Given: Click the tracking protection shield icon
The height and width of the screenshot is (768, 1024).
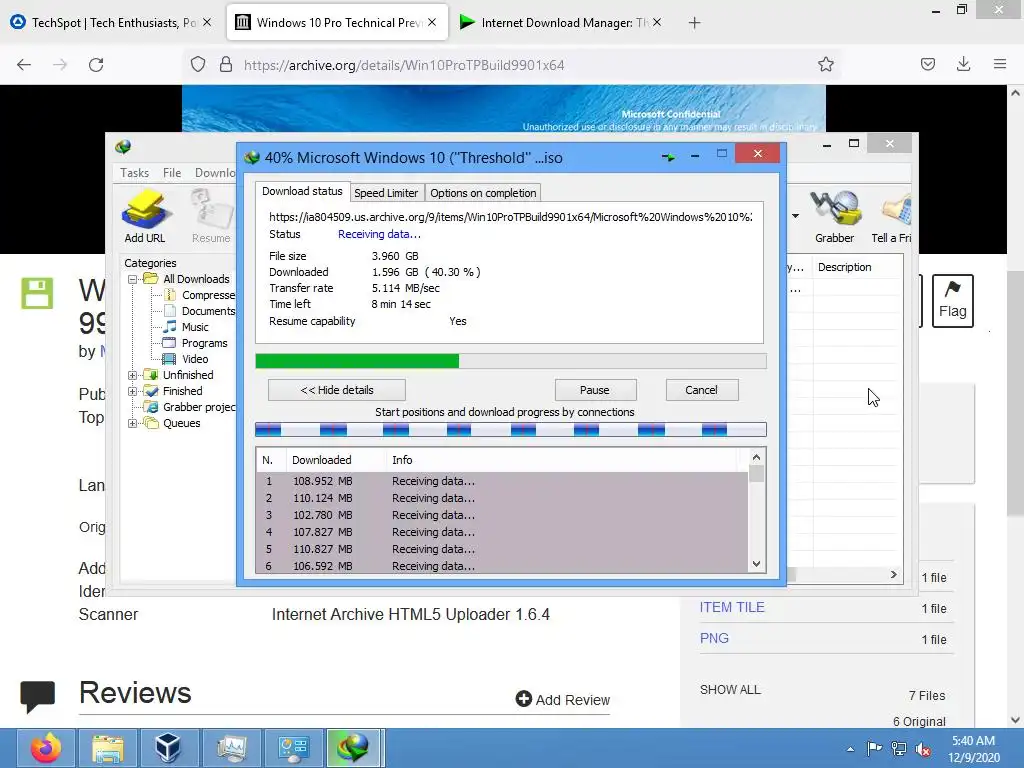Looking at the screenshot, I should click(x=198, y=65).
